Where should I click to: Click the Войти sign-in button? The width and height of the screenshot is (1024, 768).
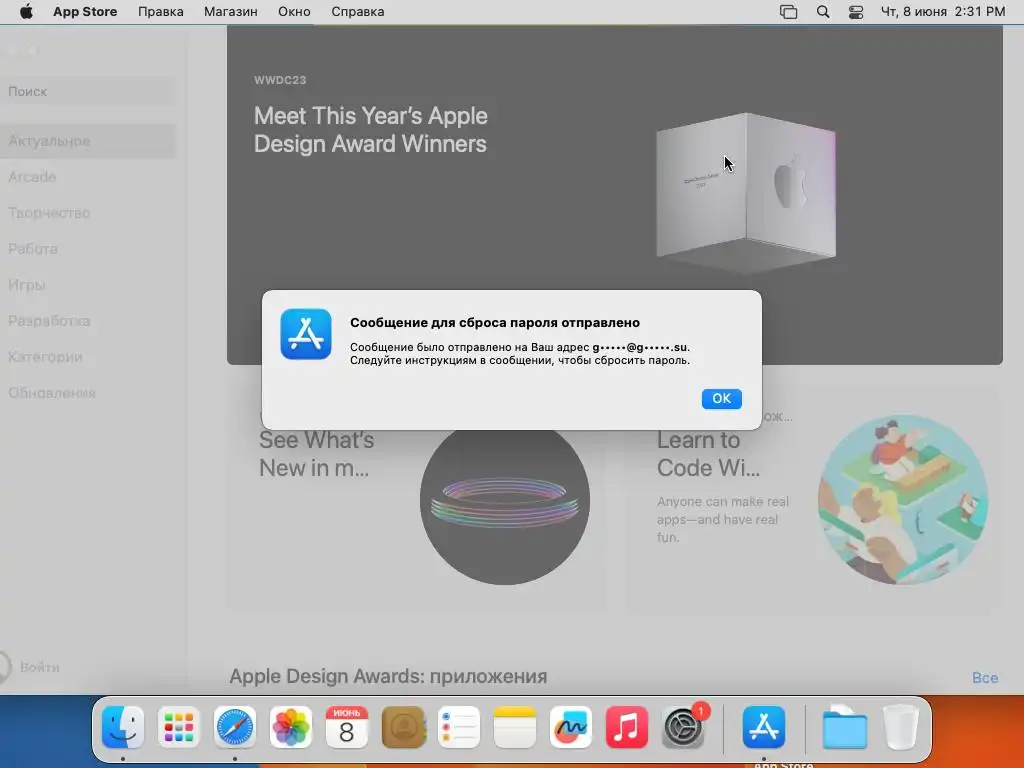pos(30,667)
